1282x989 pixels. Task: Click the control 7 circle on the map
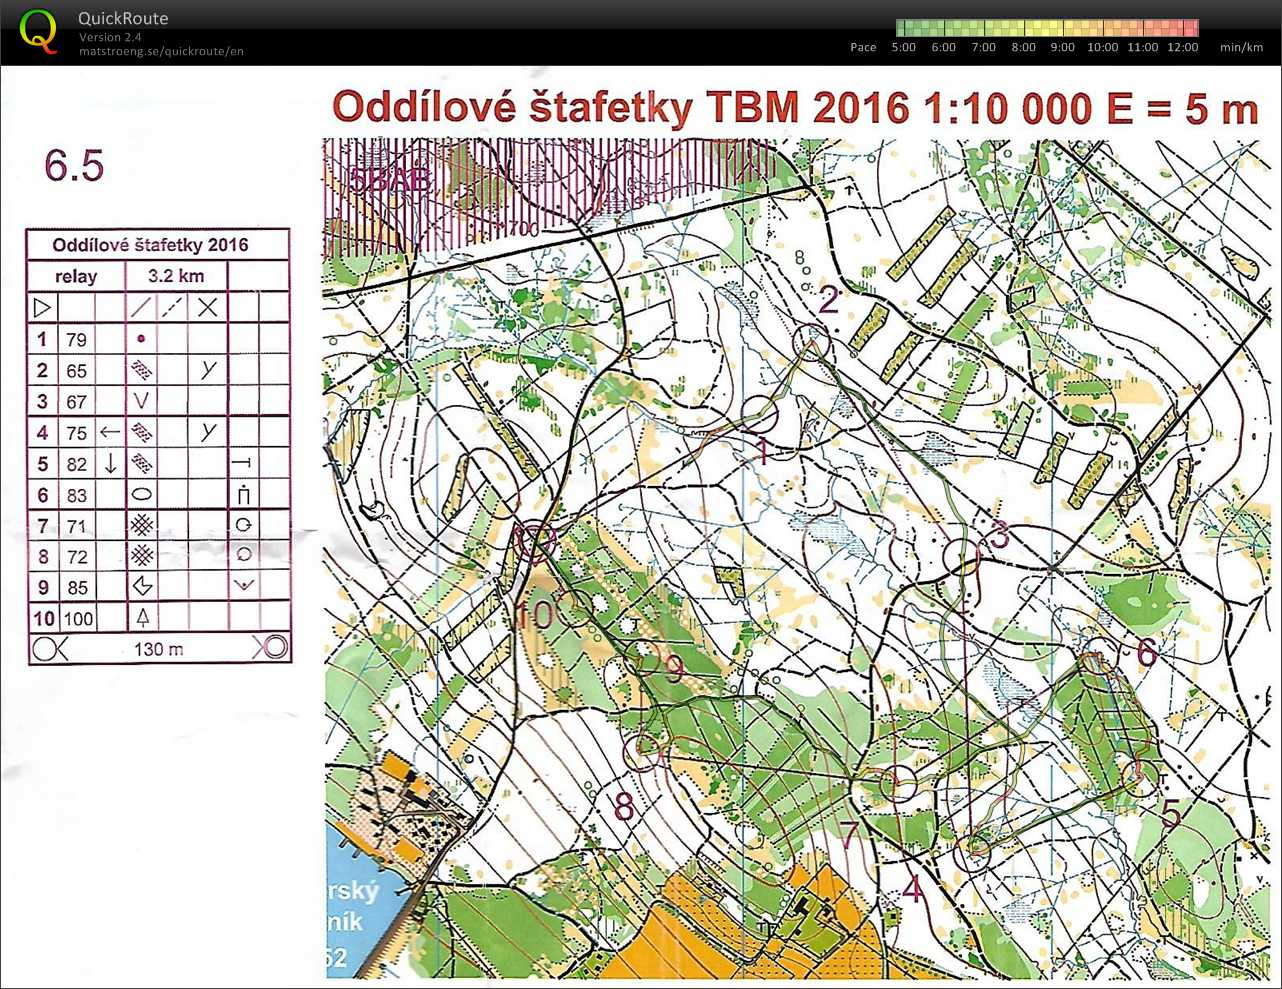[x=897, y=784]
